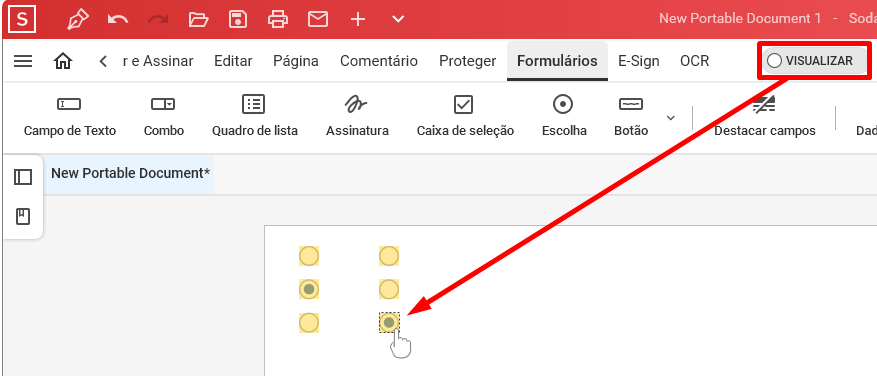This screenshot has width=877, height=376.
Task: Send document by email envelope icon
Action: click(318, 20)
